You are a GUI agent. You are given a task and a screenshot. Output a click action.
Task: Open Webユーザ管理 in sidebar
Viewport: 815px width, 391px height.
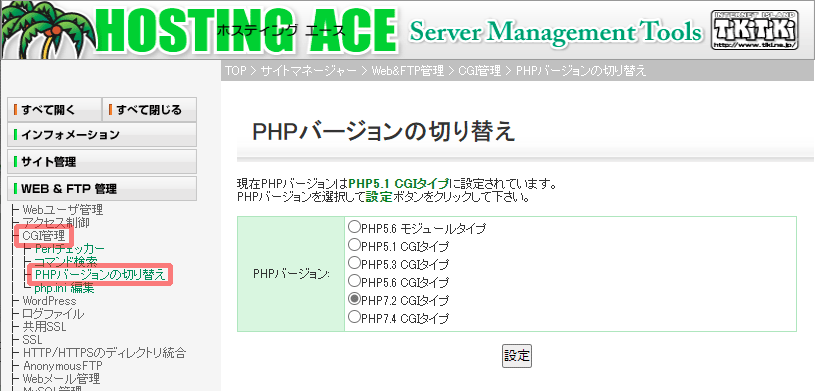pyautogui.click(x=63, y=210)
